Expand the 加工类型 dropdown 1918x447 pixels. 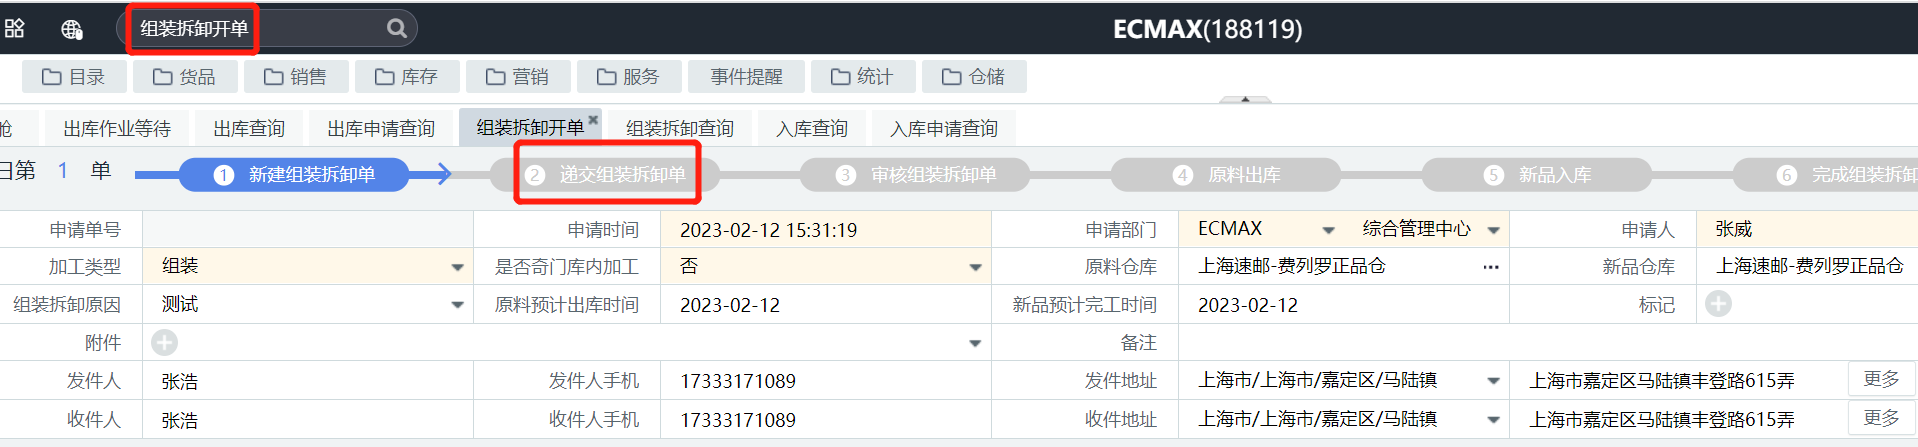(457, 267)
